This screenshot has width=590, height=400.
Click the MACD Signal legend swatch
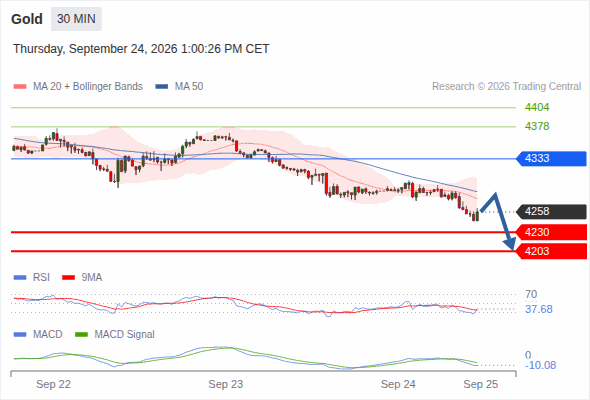pyautogui.click(x=82, y=335)
